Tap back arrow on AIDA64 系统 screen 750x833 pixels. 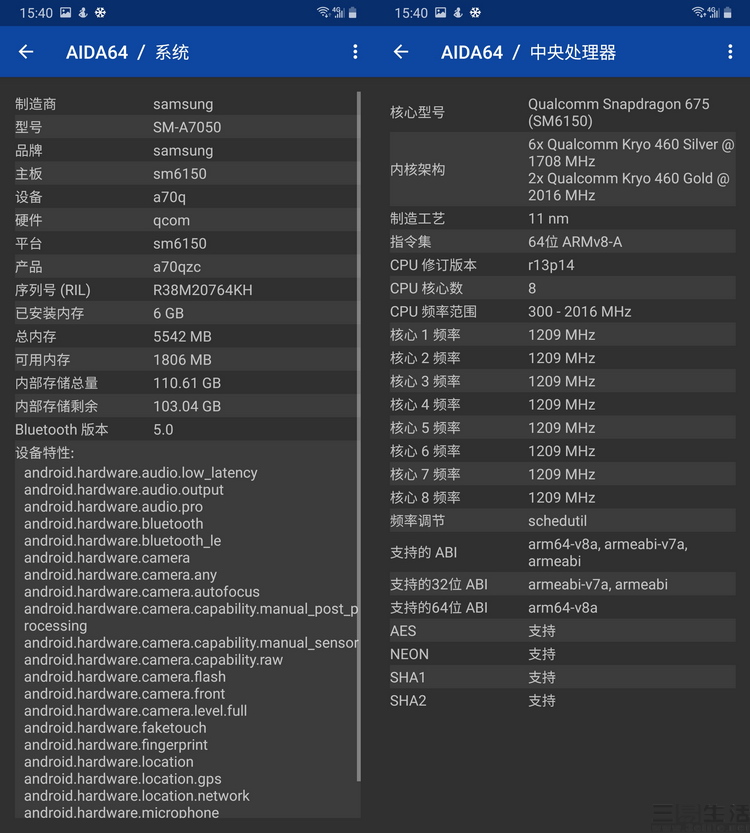(x=26, y=52)
